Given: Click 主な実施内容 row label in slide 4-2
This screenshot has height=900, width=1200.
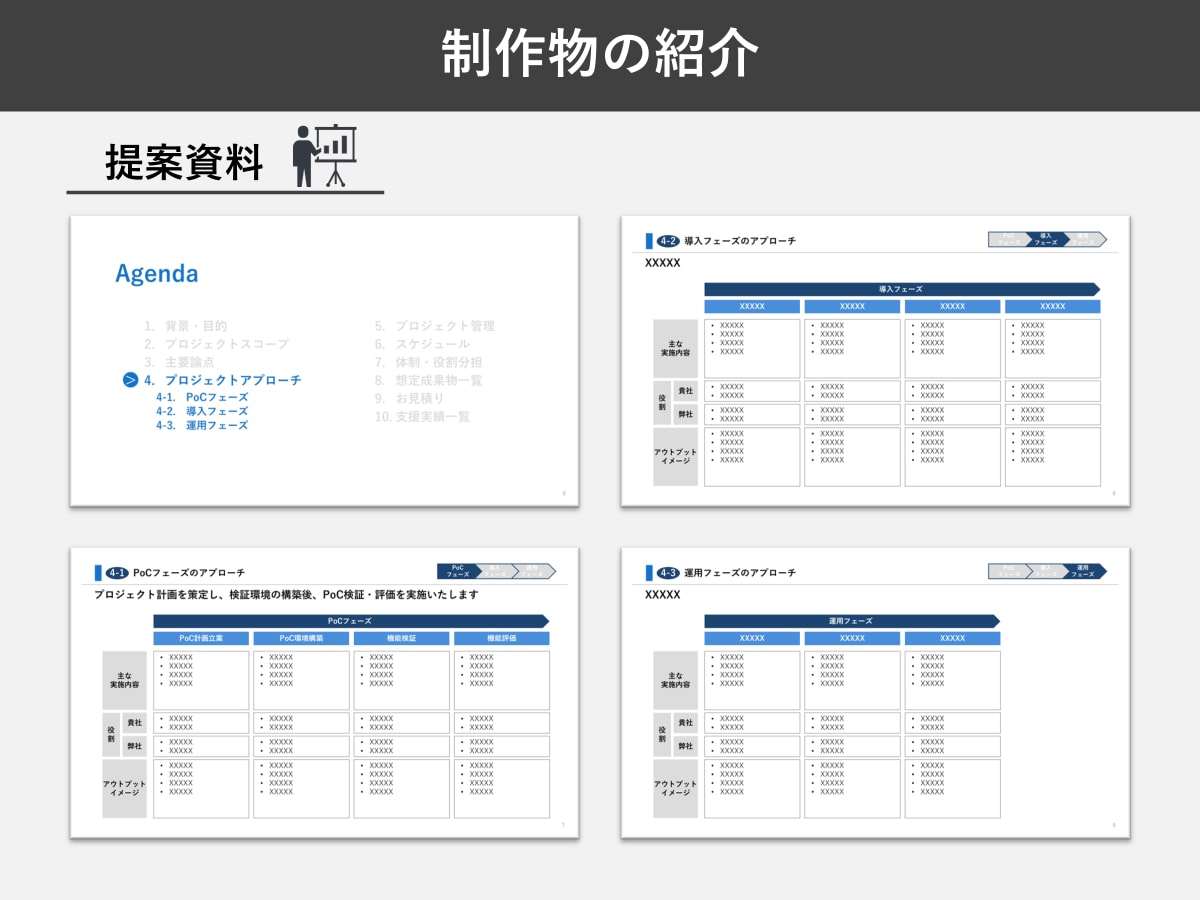Looking at the screenshot, I should tap(675, 348).
